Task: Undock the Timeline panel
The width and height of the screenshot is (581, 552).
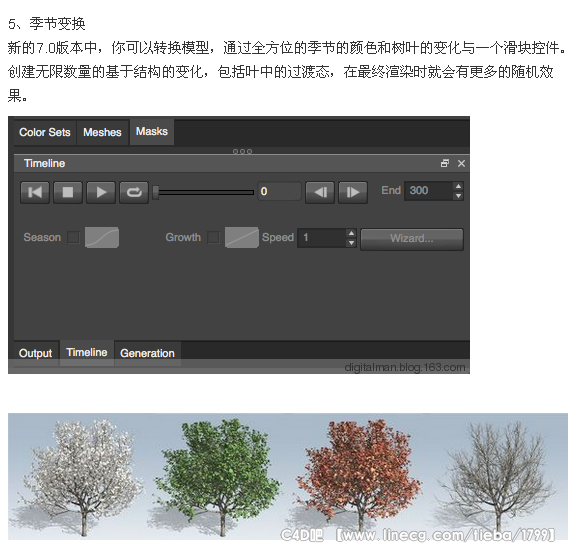Action: tap(445, 163)
